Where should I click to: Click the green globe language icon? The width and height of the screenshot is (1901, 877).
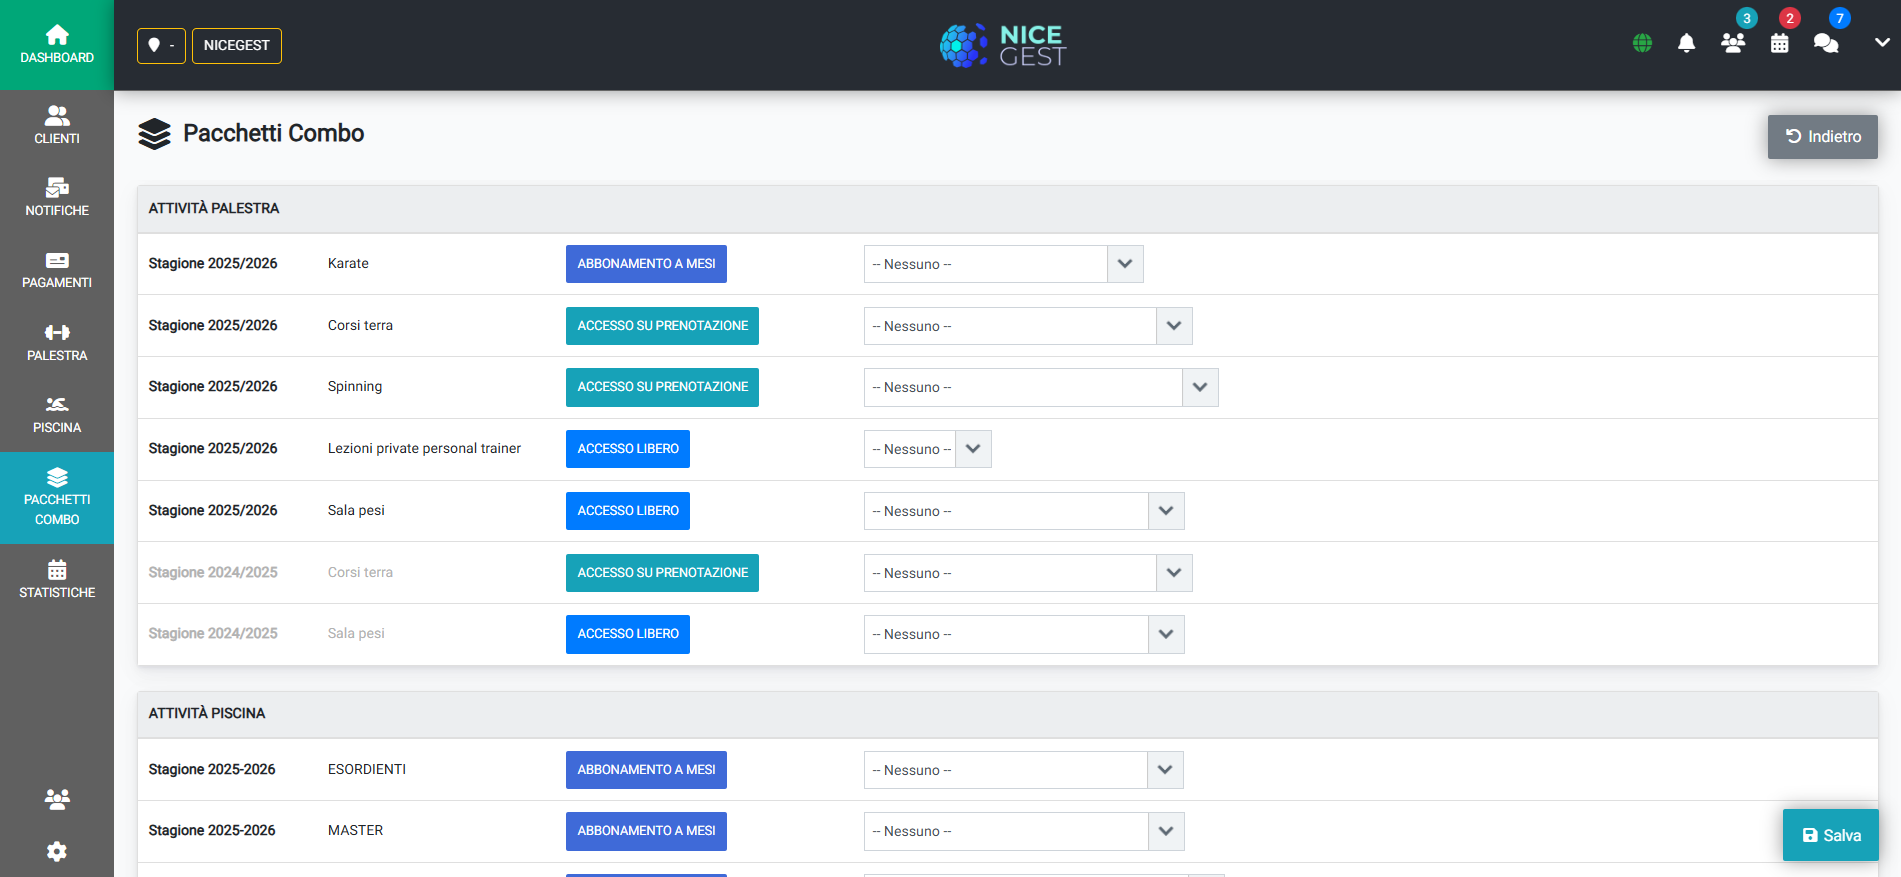(1642, 43)
